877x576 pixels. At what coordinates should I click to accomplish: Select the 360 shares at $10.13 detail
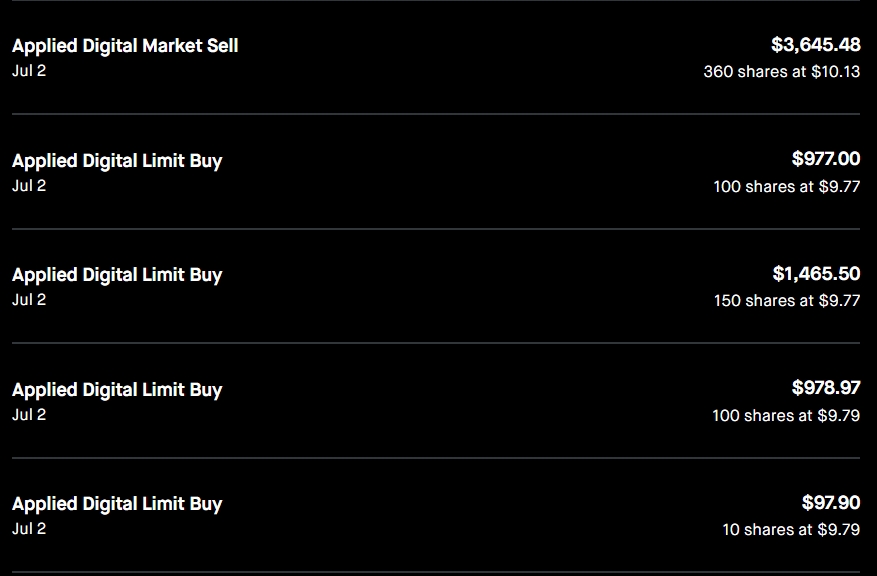point(781,72)
